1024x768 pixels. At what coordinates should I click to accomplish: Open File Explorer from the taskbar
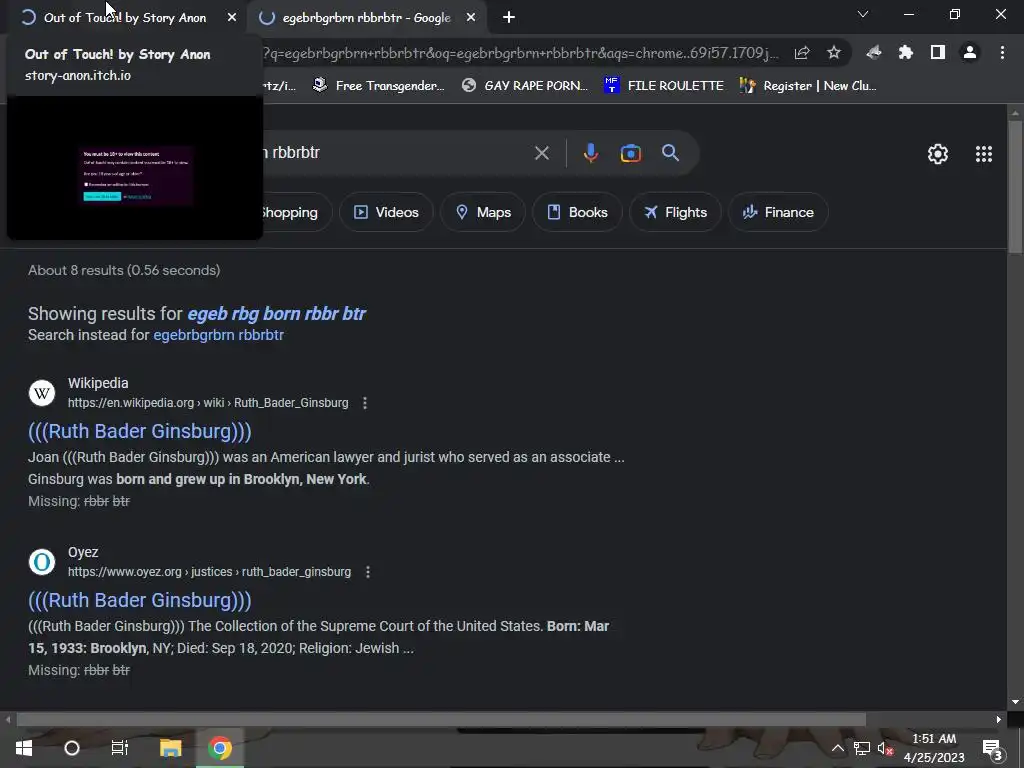pos(170,748)
